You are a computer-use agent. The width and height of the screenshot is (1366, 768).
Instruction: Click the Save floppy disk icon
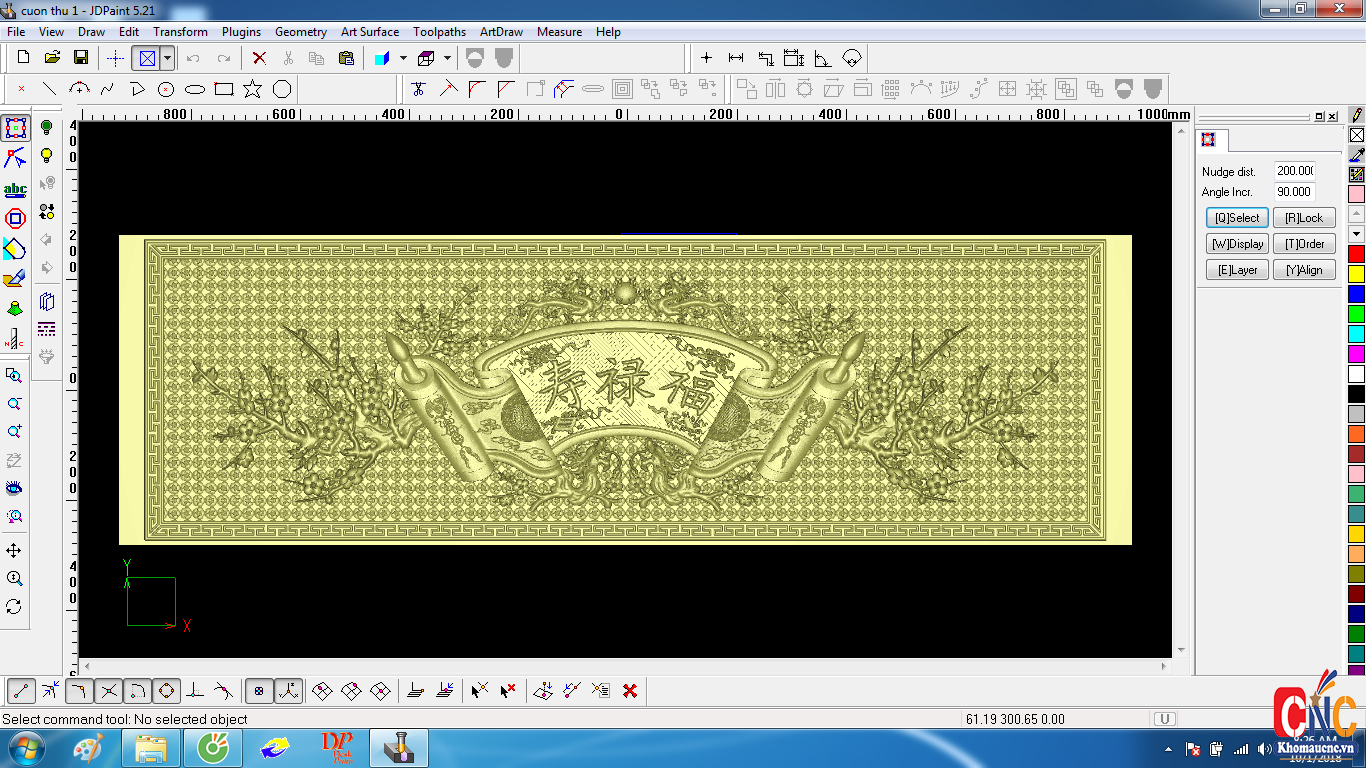pos(81,58)
